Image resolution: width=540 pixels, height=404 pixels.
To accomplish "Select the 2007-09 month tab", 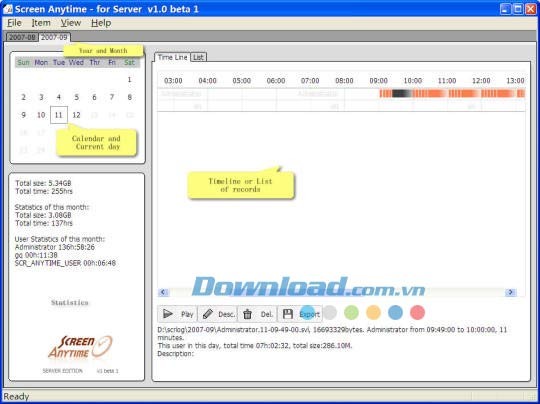I will click(54, 37).
